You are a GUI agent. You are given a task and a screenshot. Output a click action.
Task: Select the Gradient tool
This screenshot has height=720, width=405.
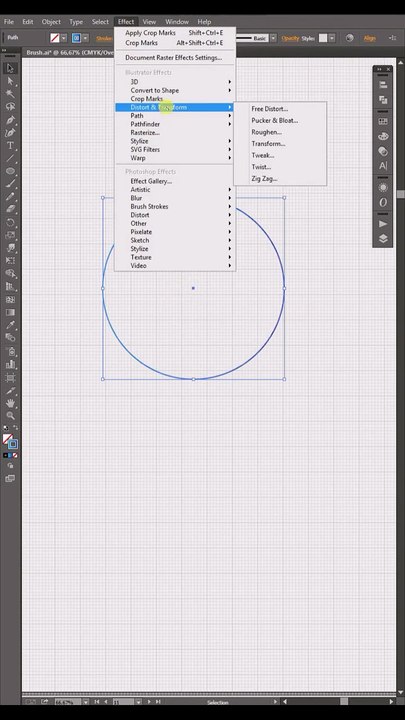pyautogui.click(x=10, y=312)
